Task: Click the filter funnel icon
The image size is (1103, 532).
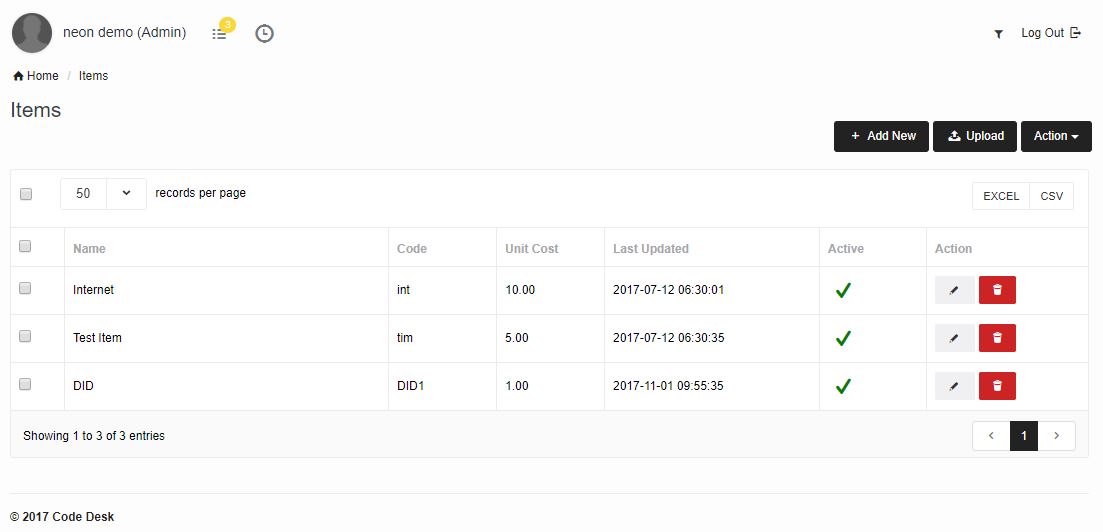Action: (998, 34)
